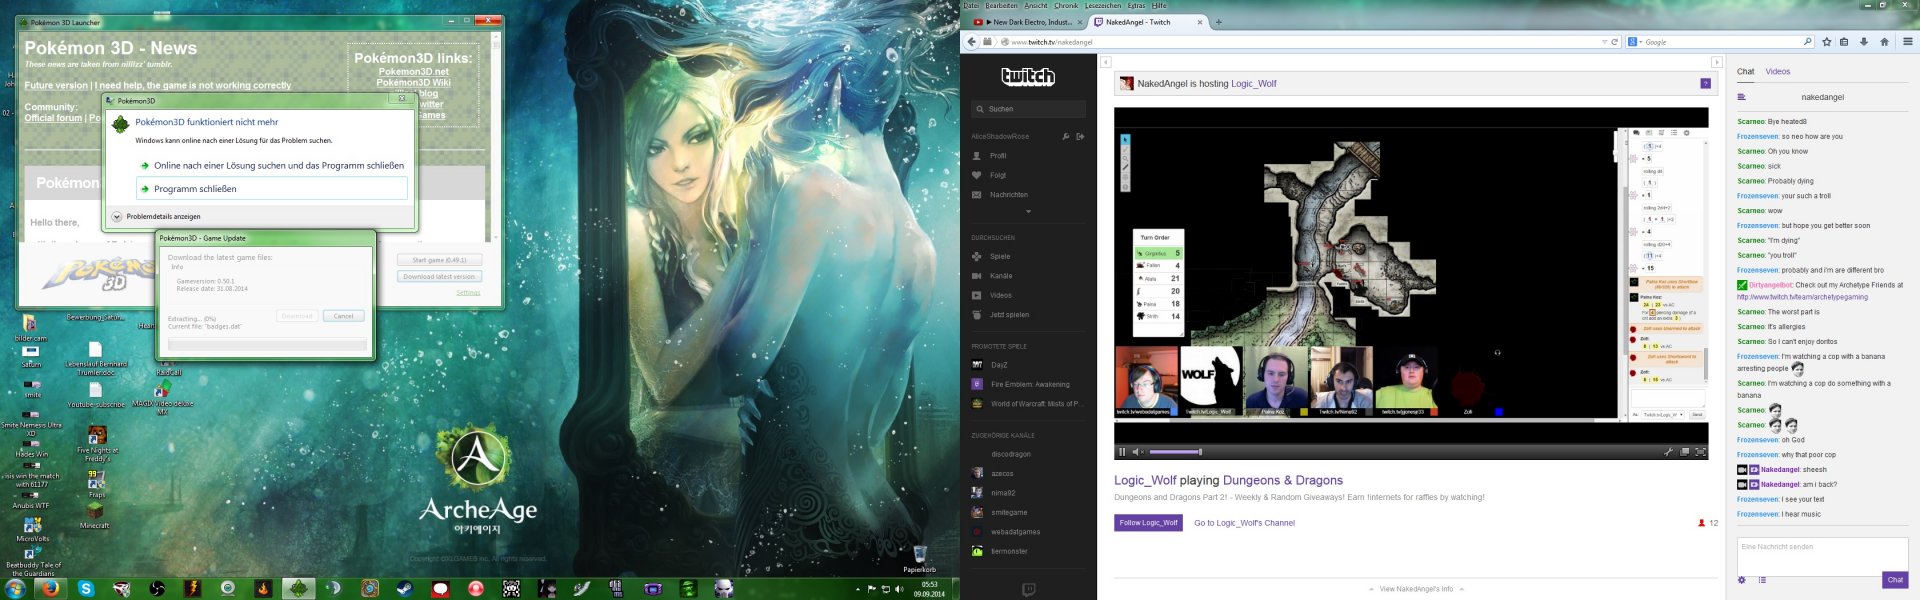Screen dimensions: 1920x600
Task: Open a new Firefox tab
Action: click(1218, 22)
